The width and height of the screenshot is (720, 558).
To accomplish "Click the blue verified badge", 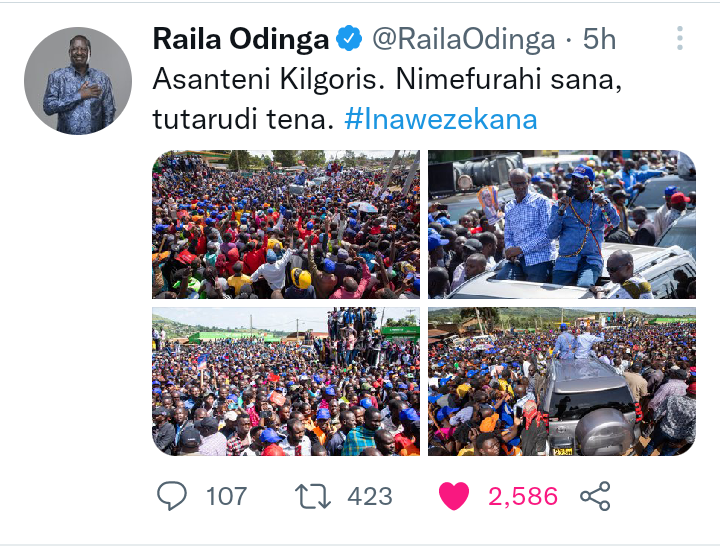I will [x=349, y=38].
